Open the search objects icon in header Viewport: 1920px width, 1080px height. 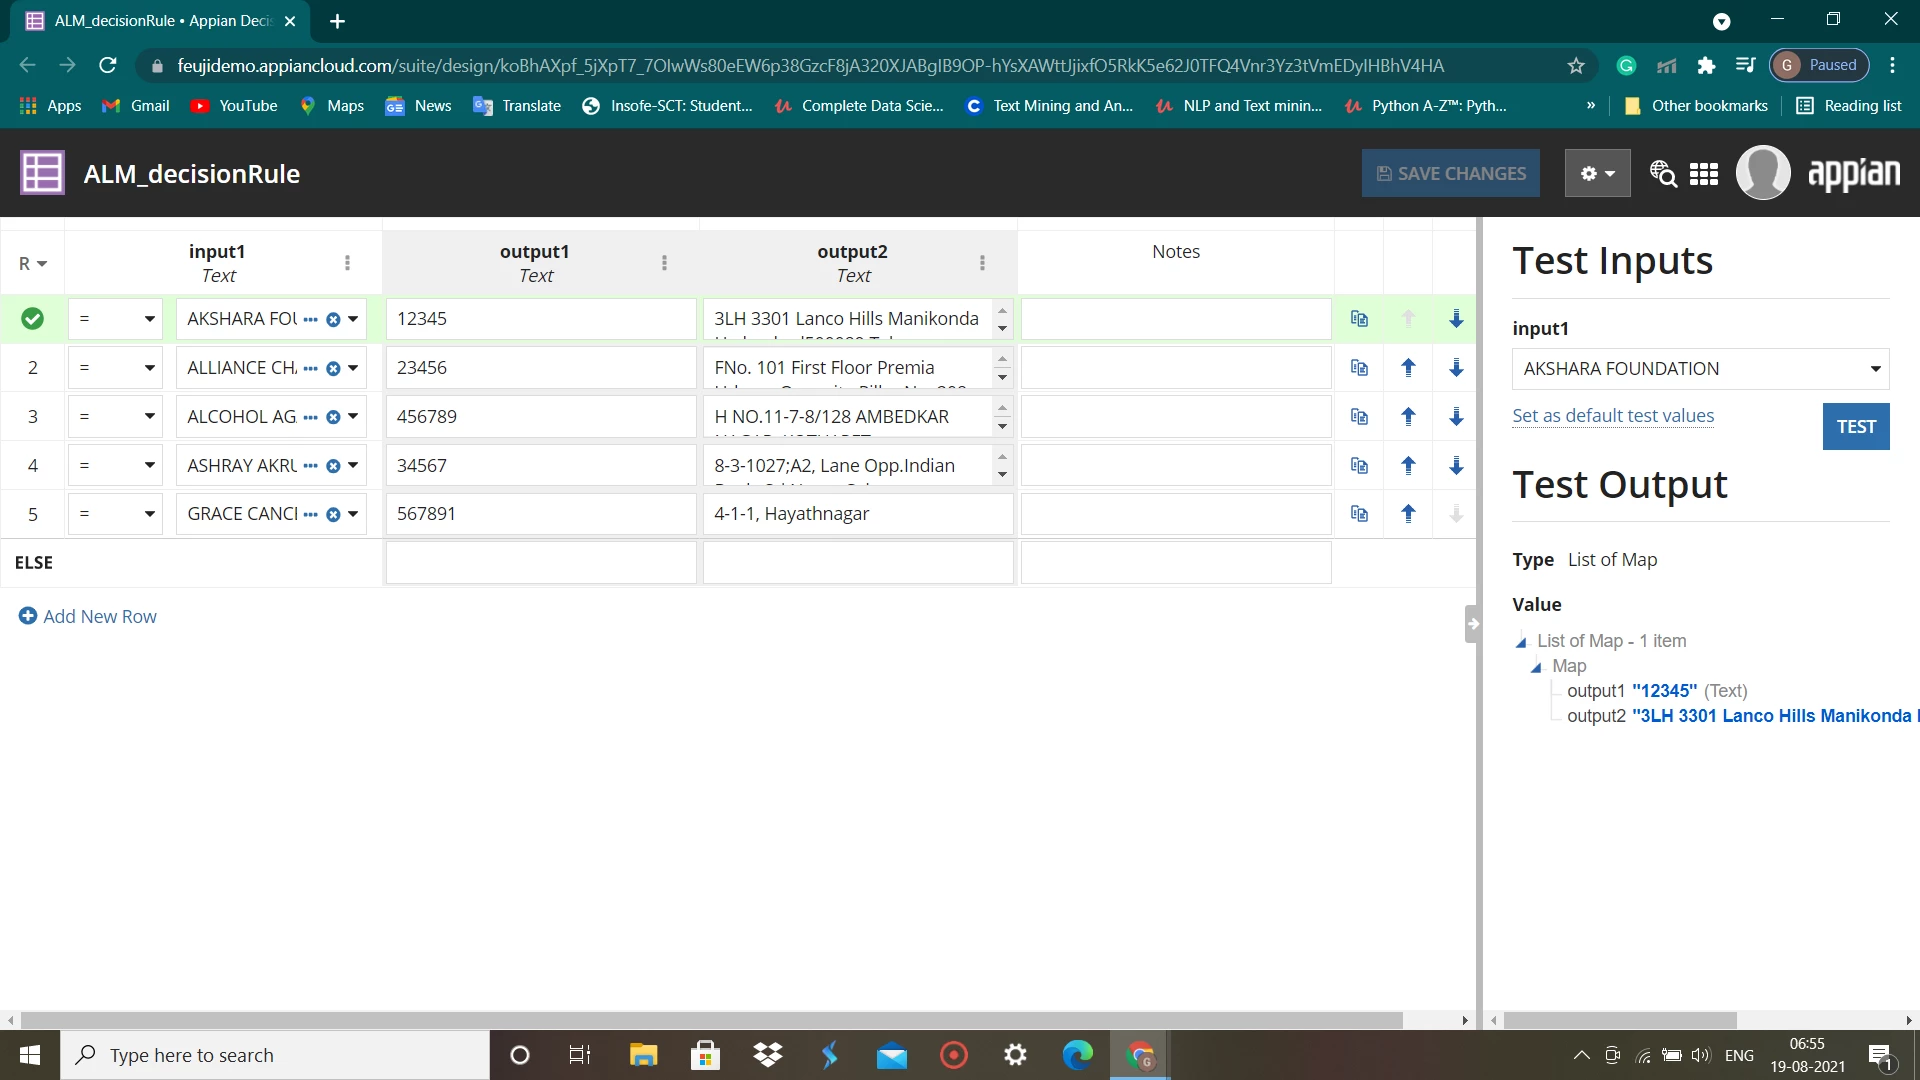[x=1663, y=174]
